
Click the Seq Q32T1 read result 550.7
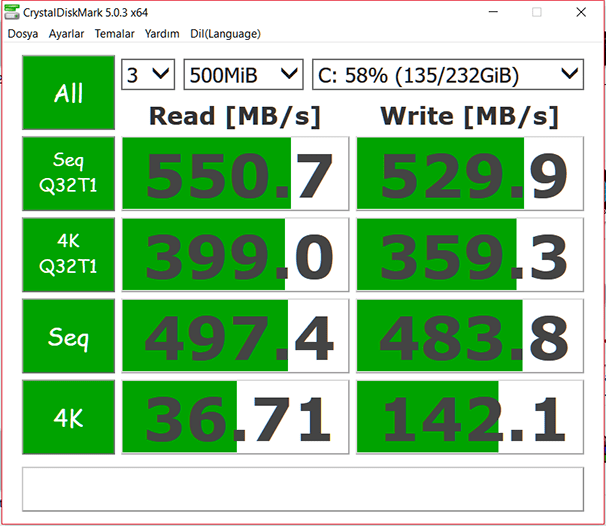pyautogui.click(x=235, y=174)
